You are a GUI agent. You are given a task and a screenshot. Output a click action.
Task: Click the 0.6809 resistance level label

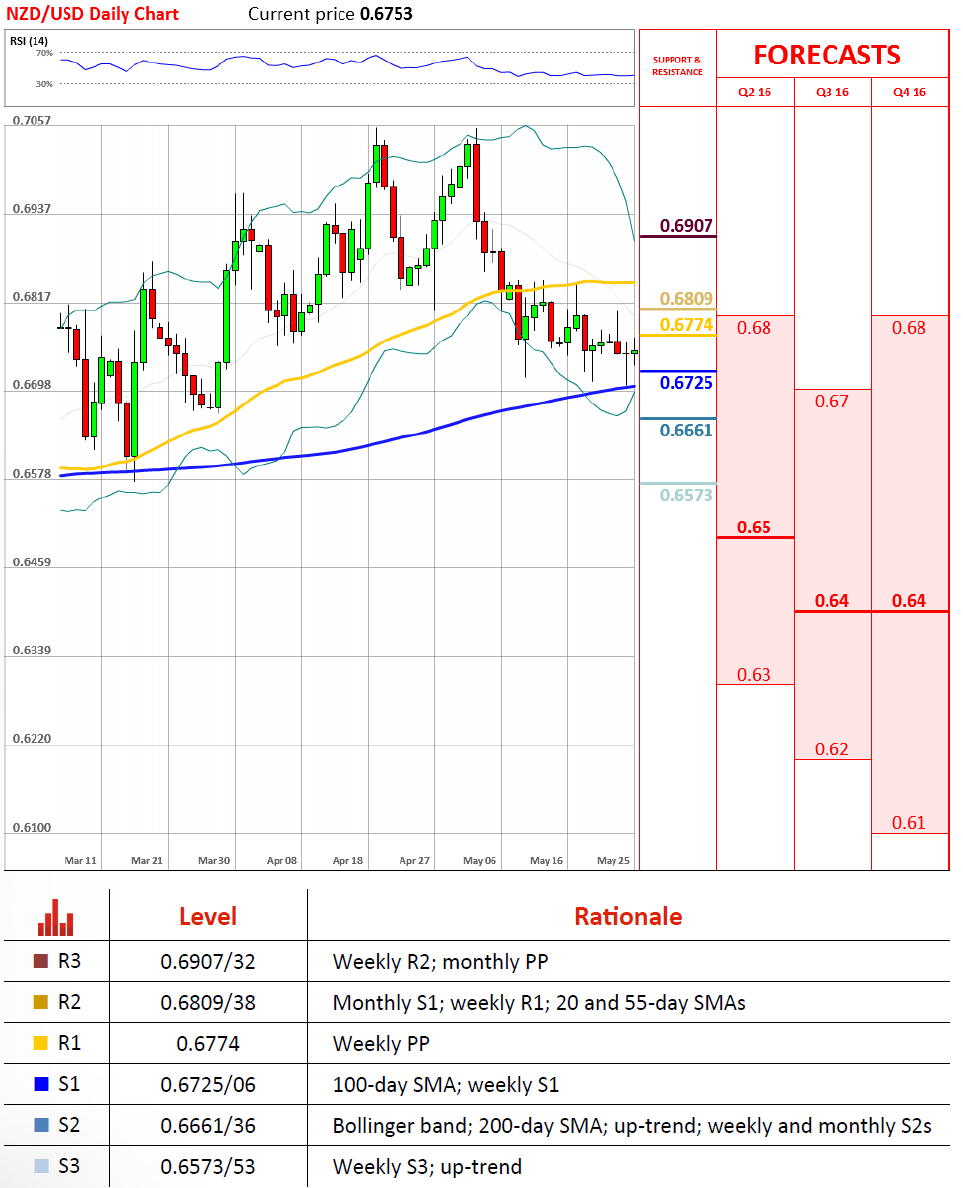tap(686, 299)
